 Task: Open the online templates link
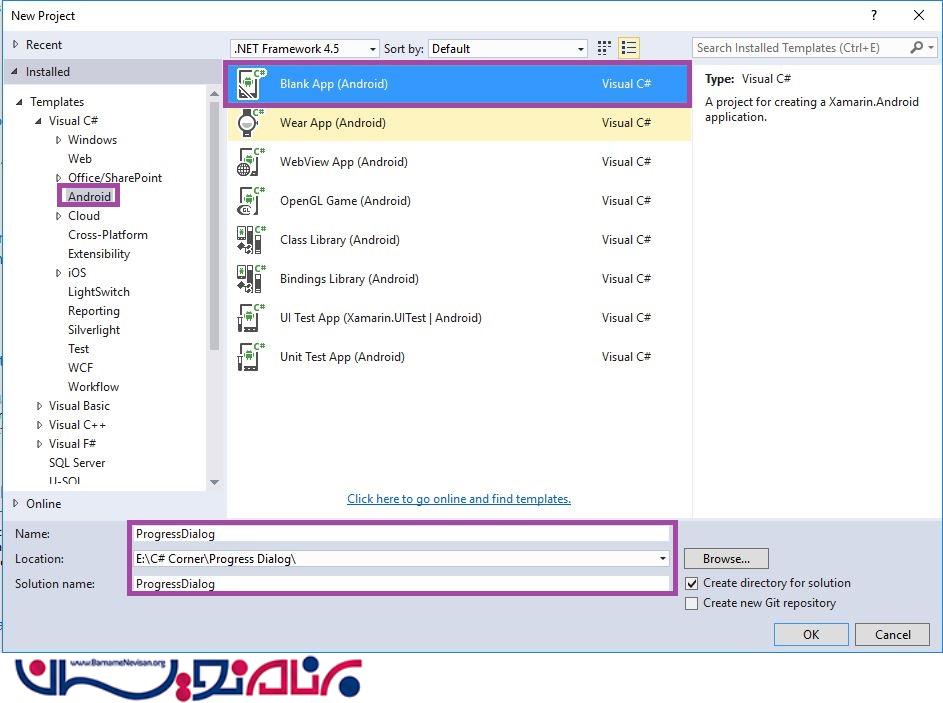459,499
